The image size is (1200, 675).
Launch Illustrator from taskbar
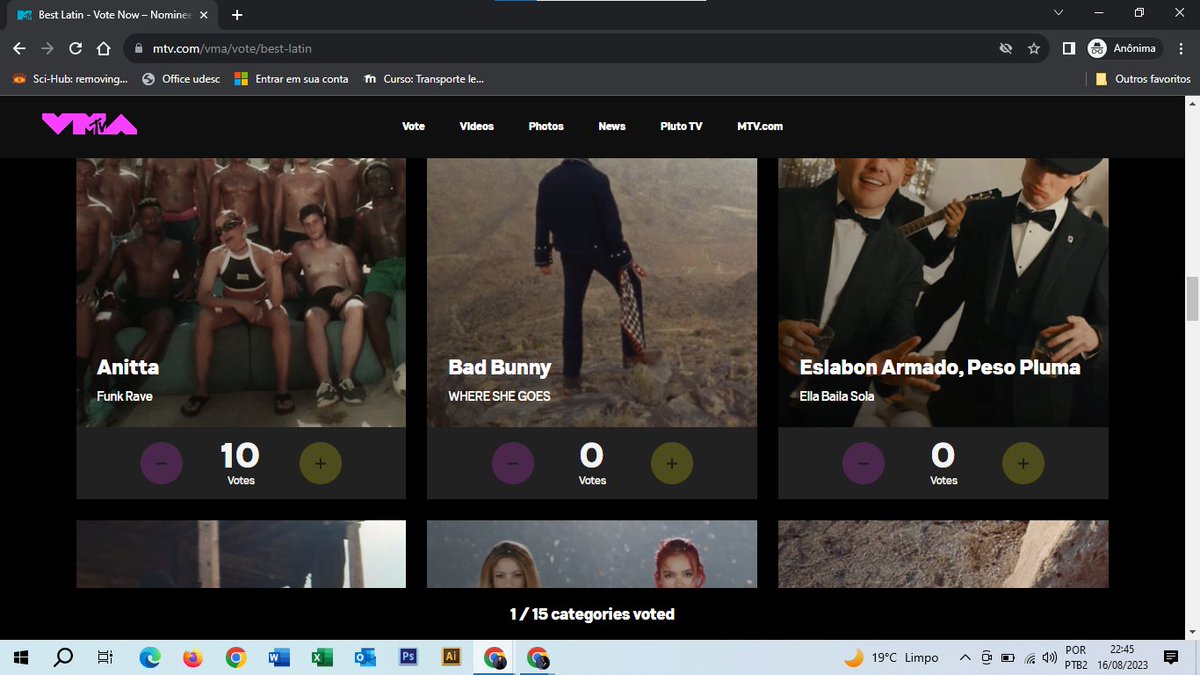point(451,657)
